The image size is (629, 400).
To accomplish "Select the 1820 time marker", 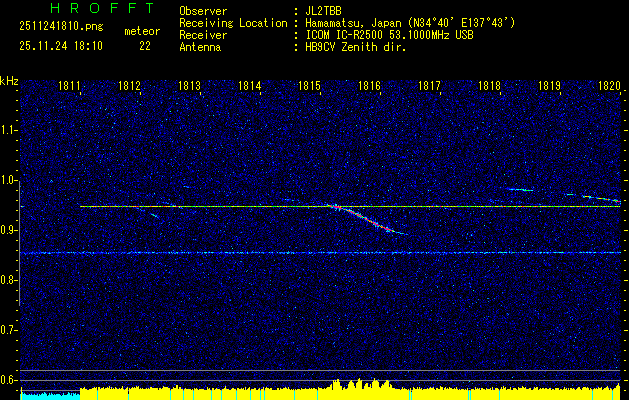I will (608, 87).
